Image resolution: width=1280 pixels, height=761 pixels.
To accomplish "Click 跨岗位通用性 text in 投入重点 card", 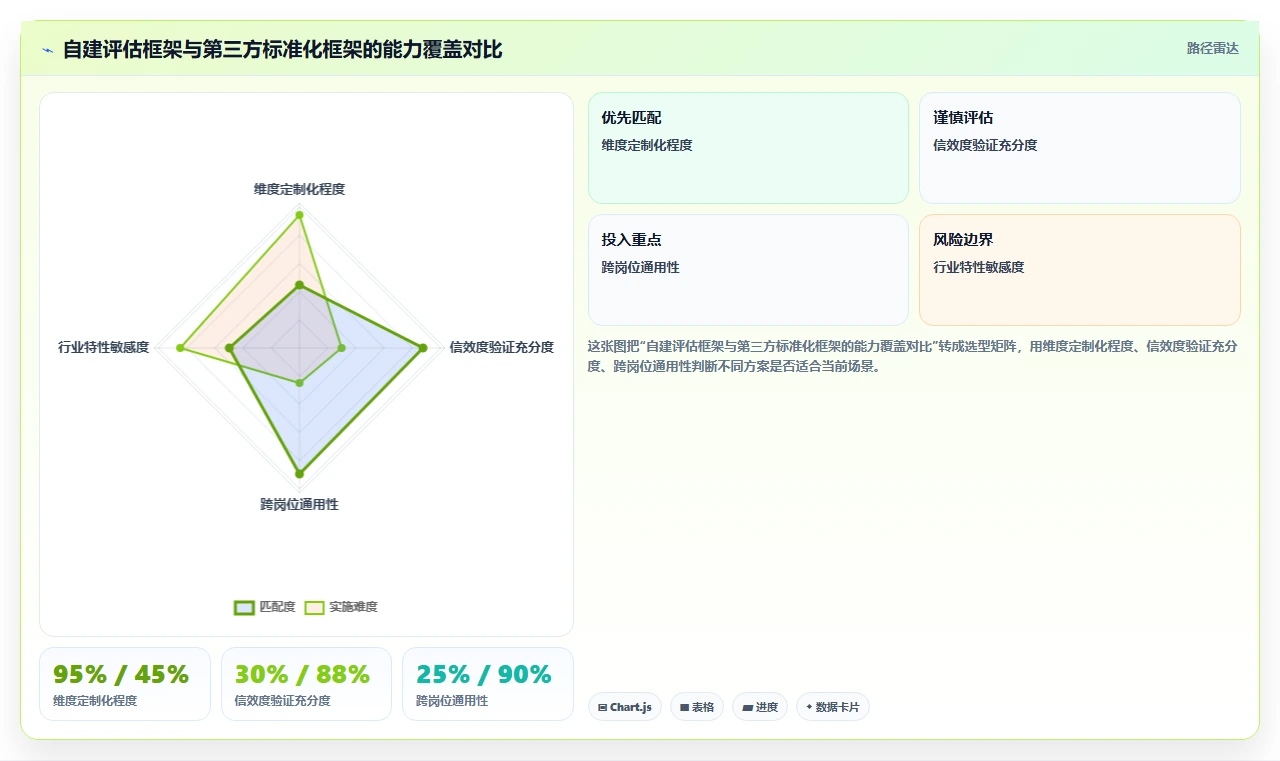I will click(x=641, y=267).
